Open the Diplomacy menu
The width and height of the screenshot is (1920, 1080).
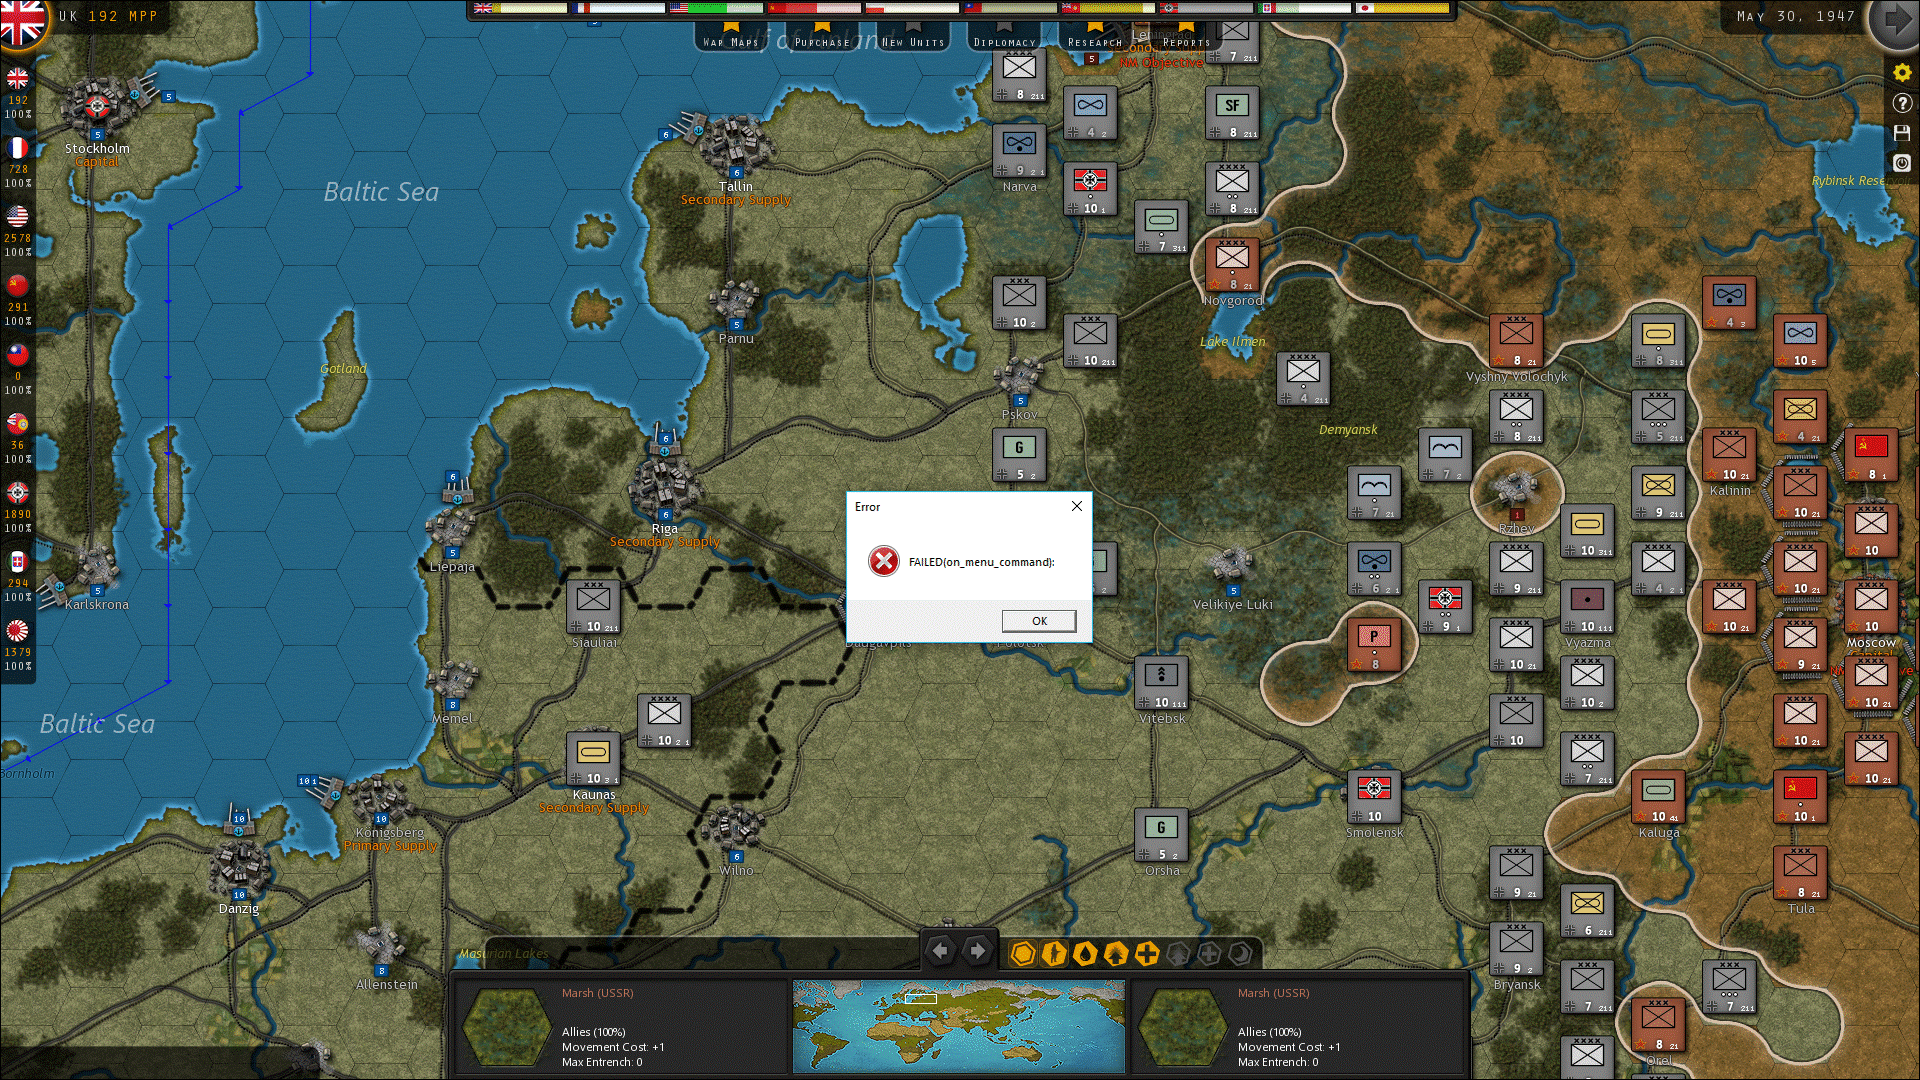coord(1004,37)
